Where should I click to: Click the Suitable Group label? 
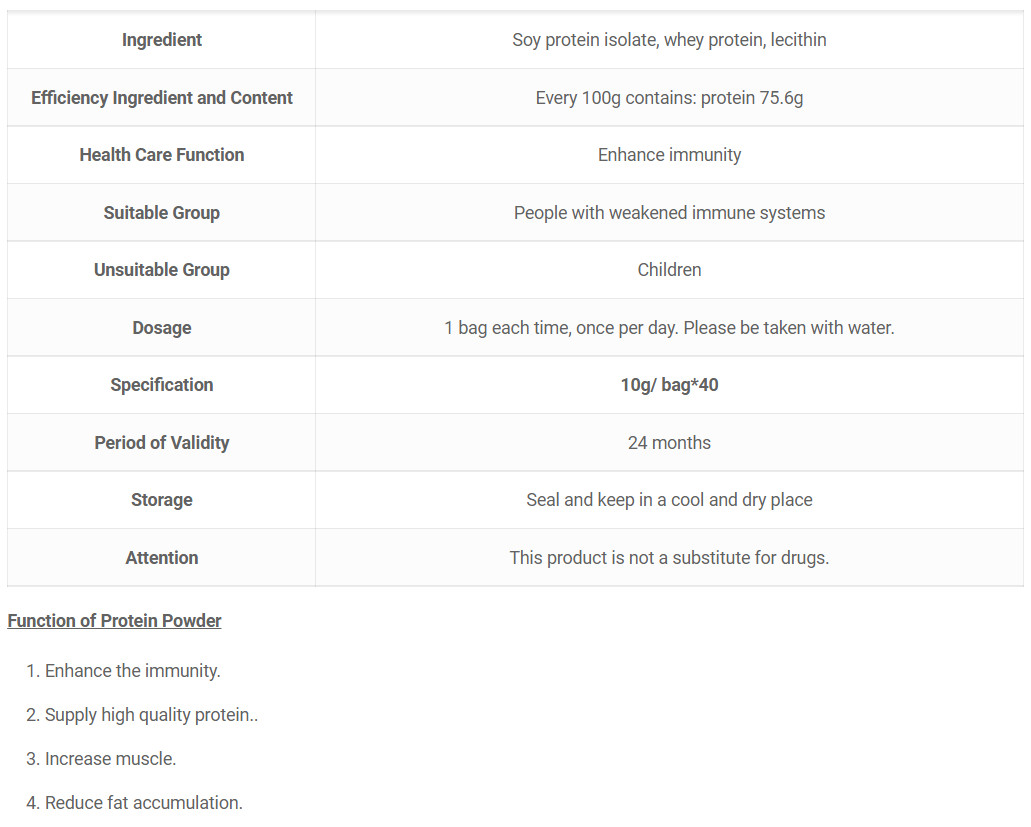(x=162, y=213)
